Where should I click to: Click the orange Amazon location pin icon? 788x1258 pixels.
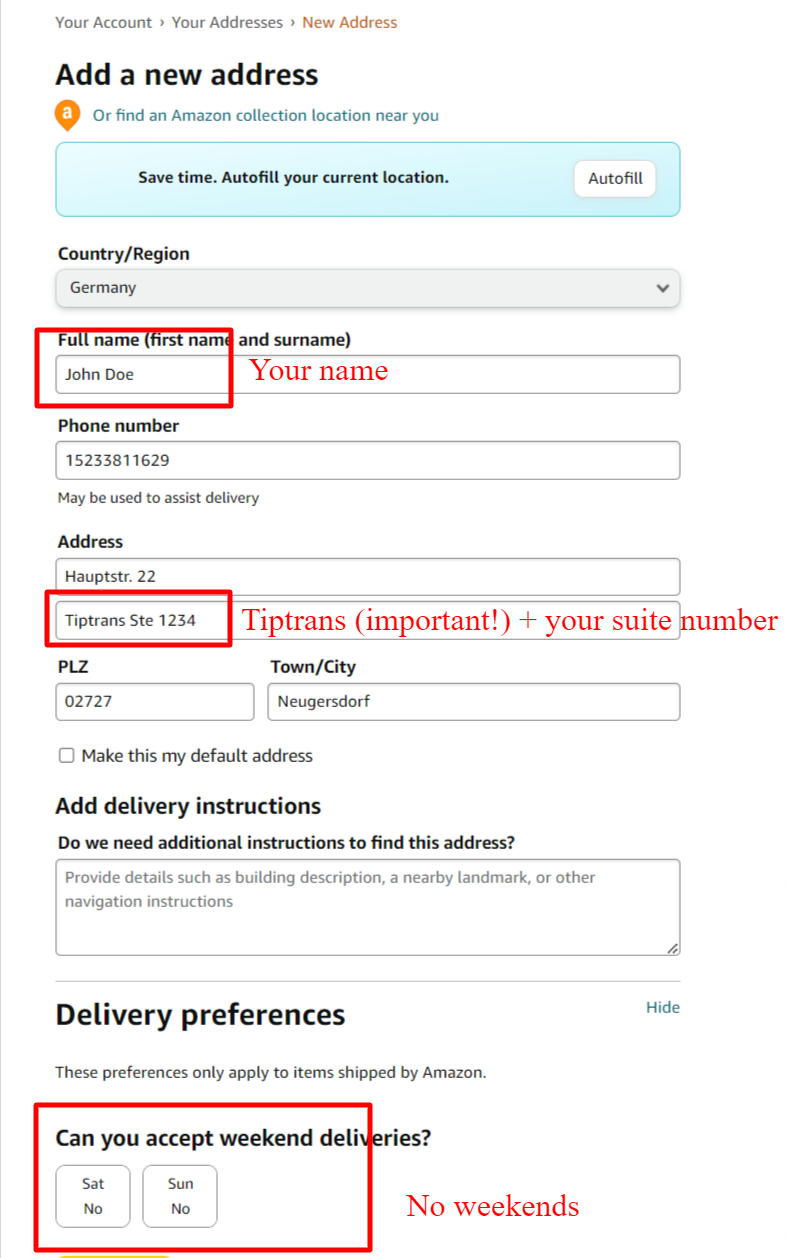[66, 114]
